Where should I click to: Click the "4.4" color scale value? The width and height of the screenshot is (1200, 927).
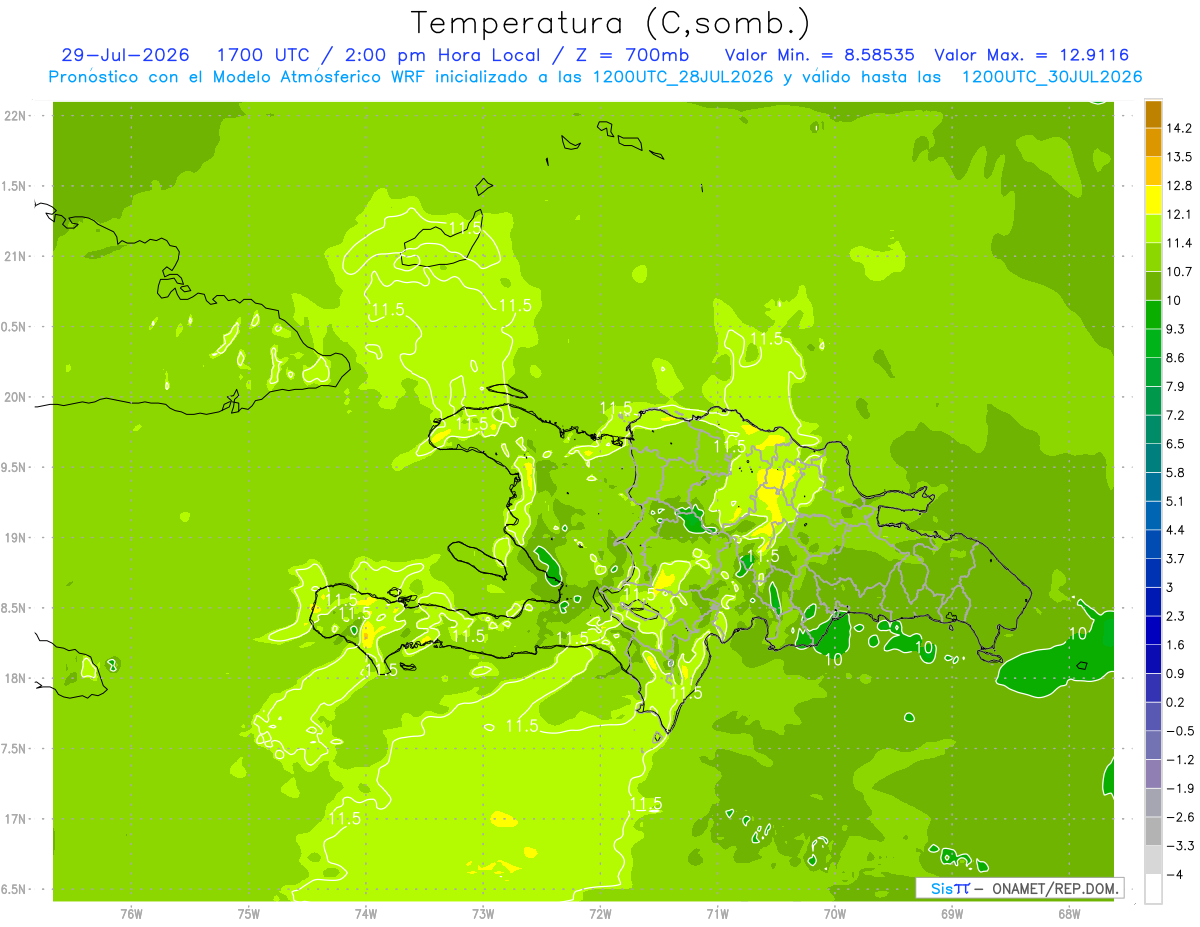coord(1177,530)
